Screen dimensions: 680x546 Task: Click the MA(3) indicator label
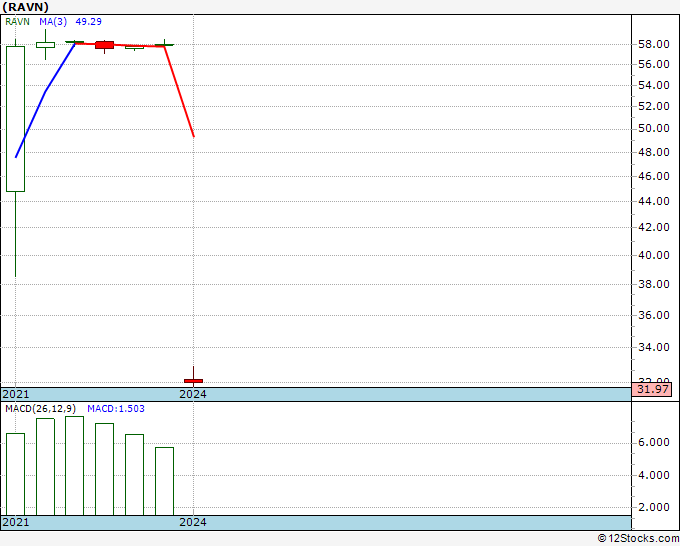coord(53,22)
